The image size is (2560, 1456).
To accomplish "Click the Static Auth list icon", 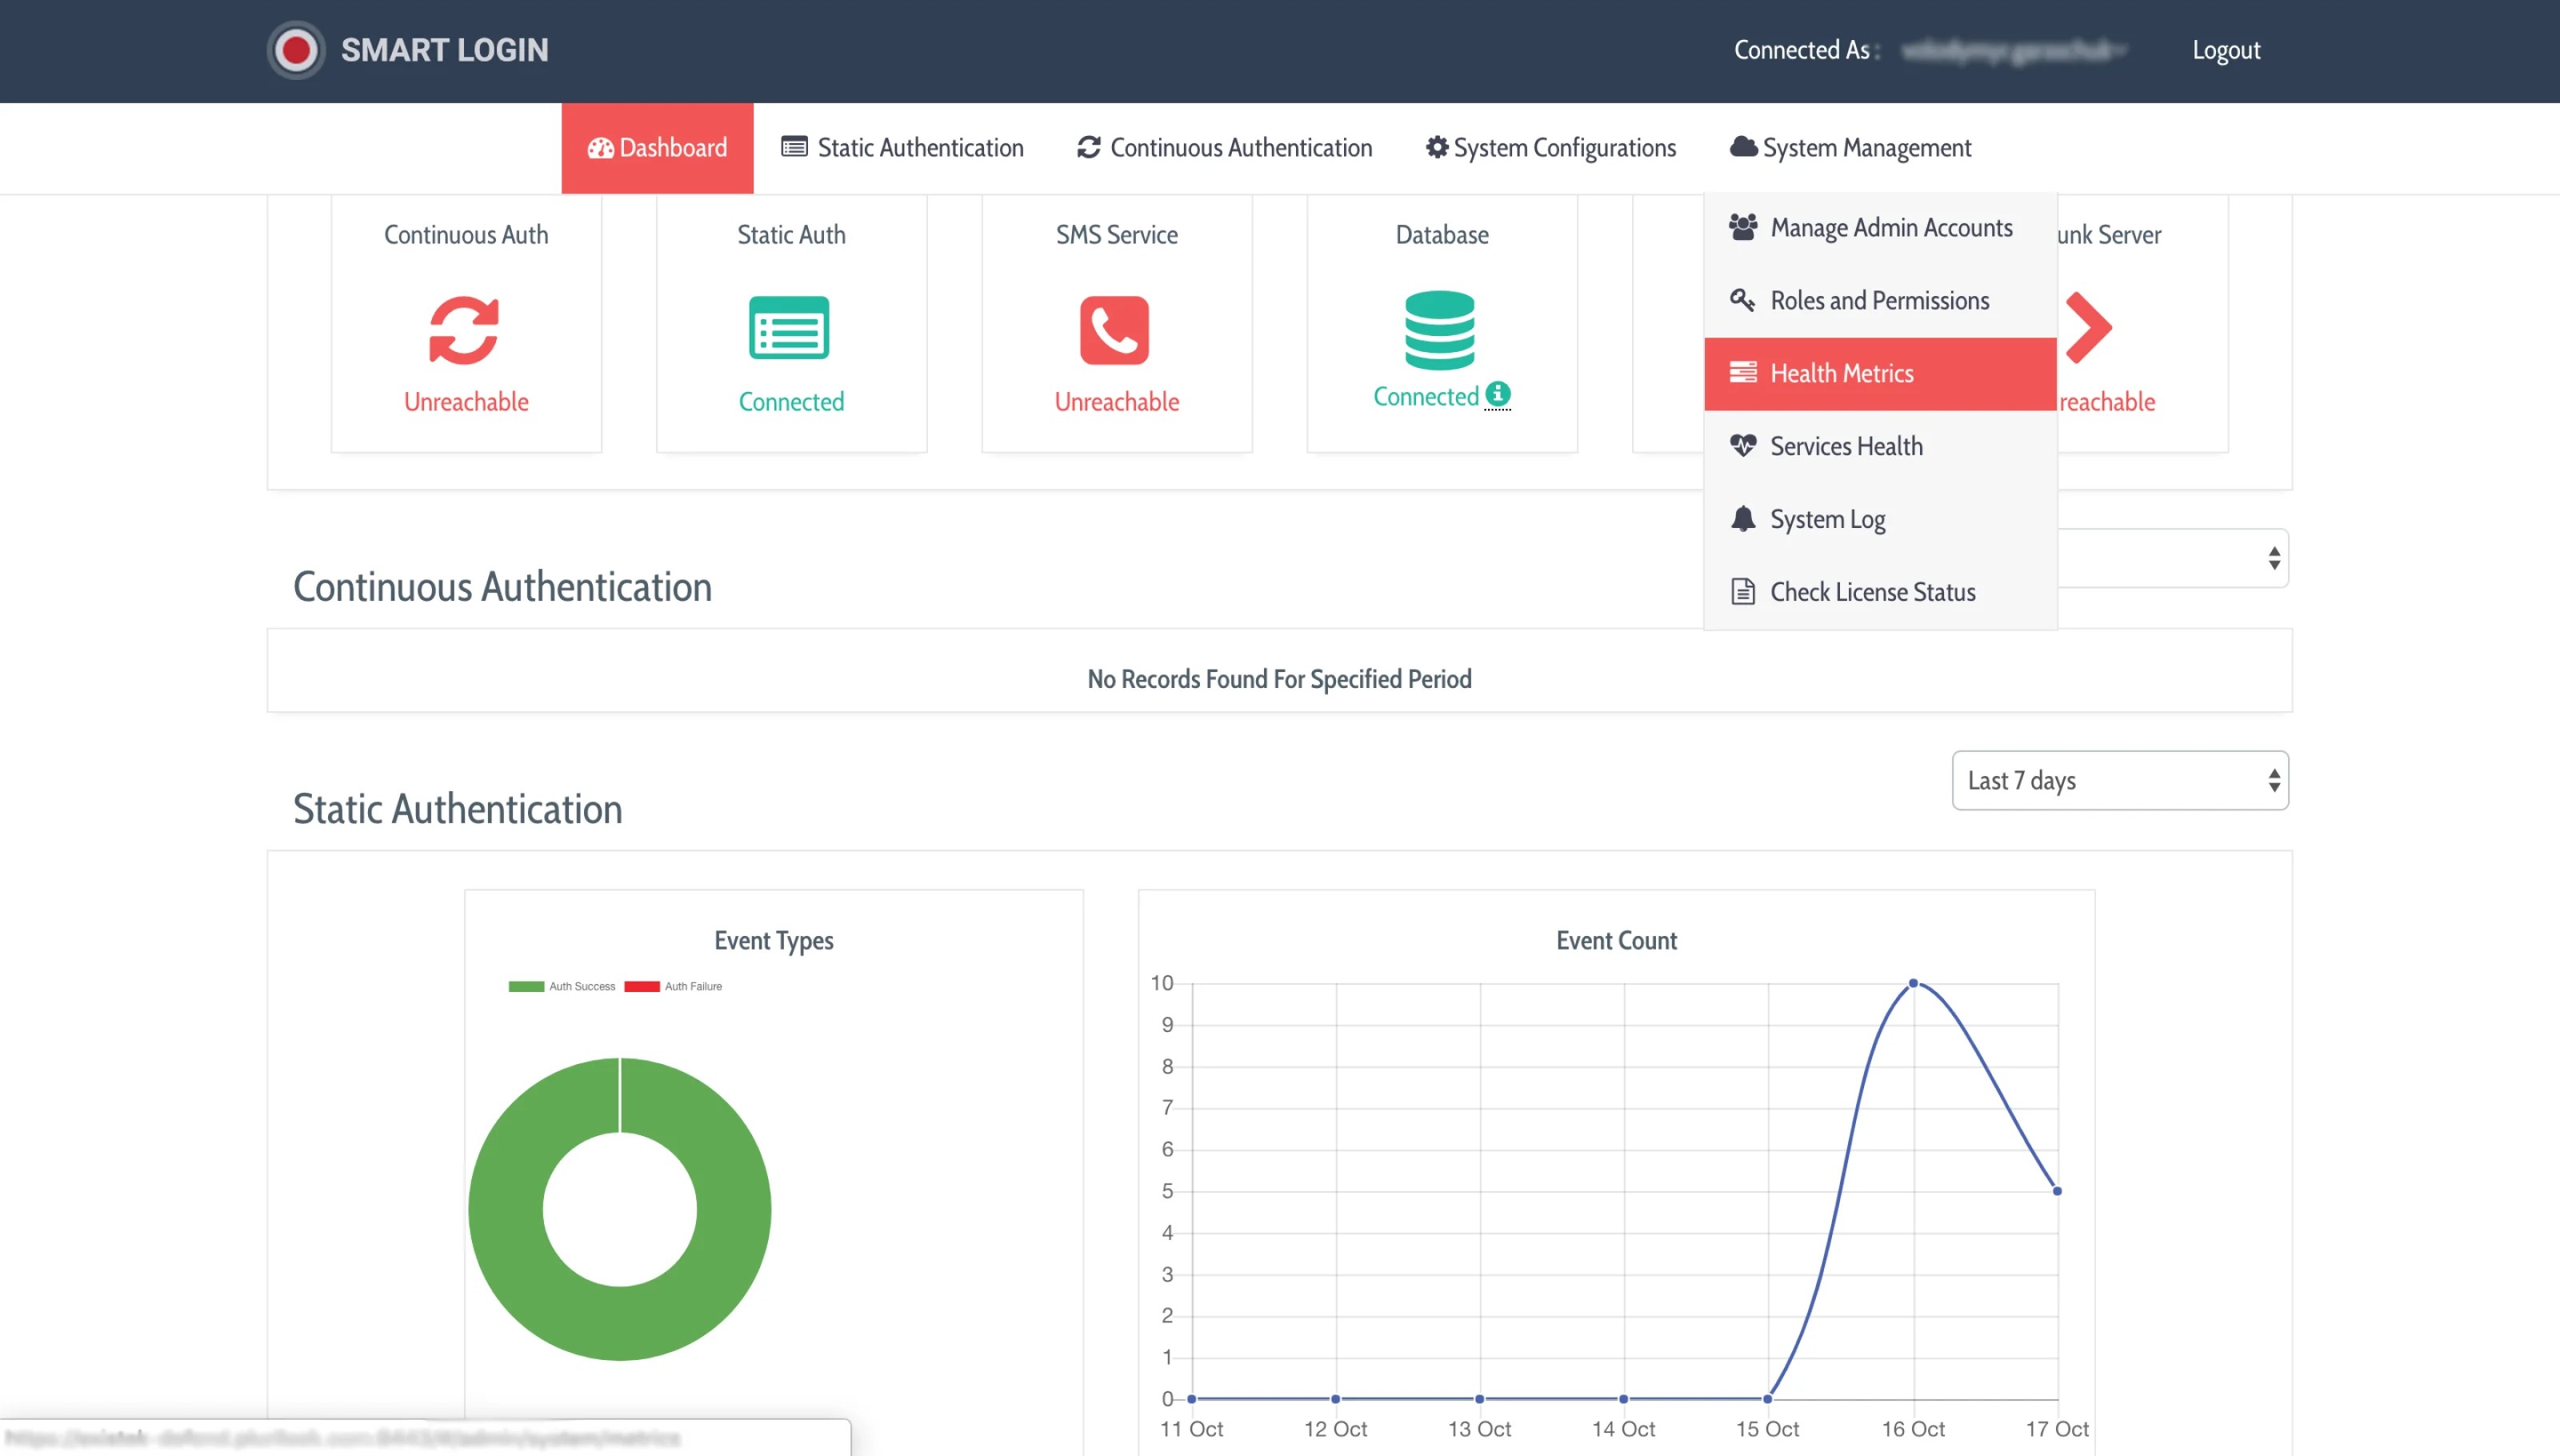I will pyautogui.click(x=790, y=328).
